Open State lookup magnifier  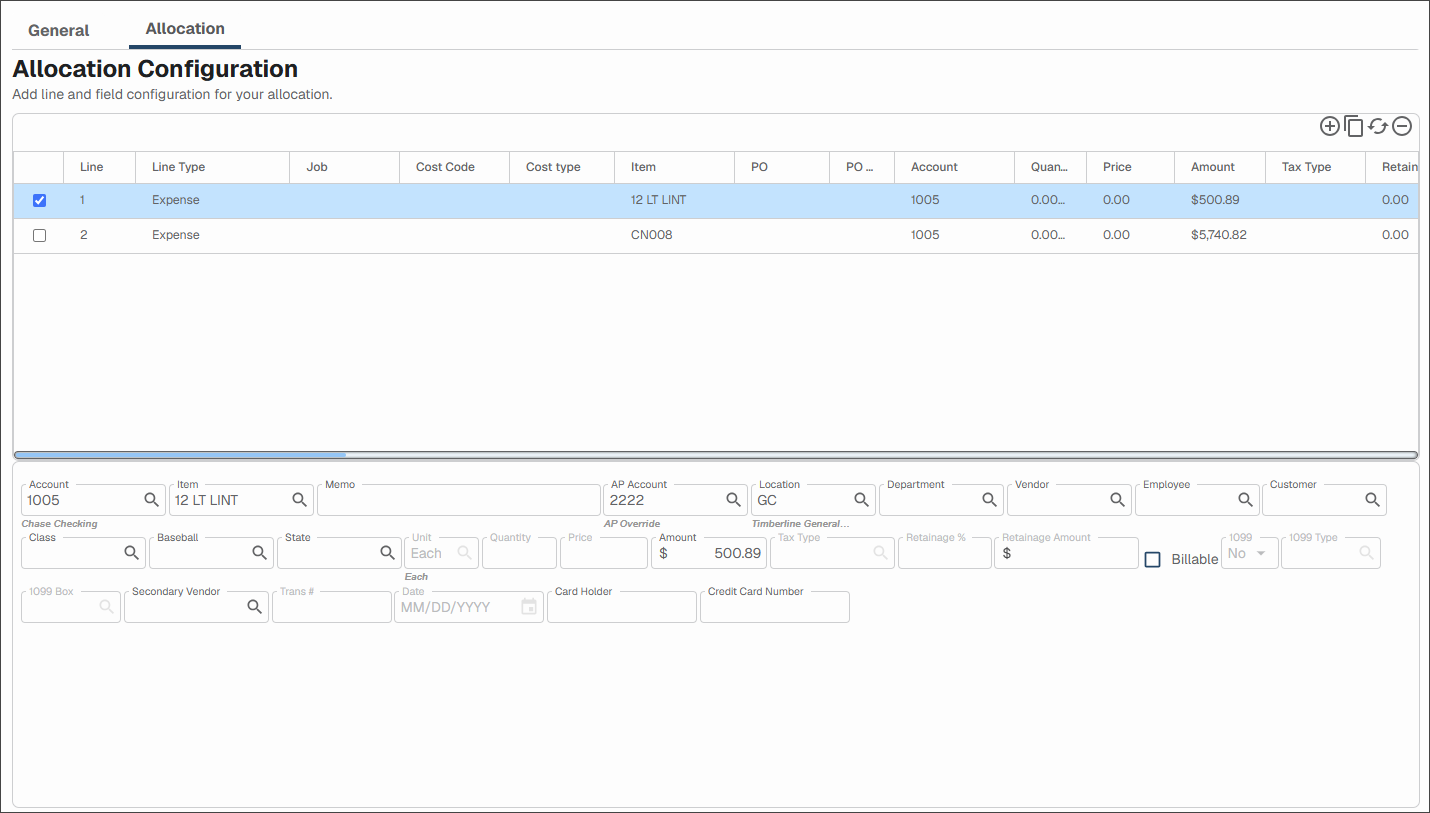[x=387, y=552]
